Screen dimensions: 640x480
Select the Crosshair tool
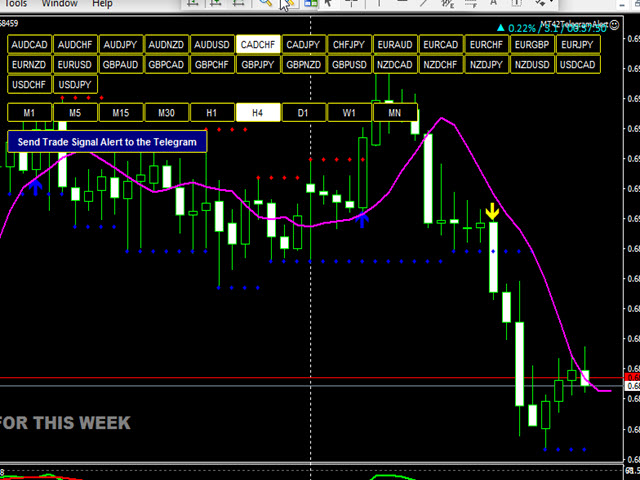[351, 2]
